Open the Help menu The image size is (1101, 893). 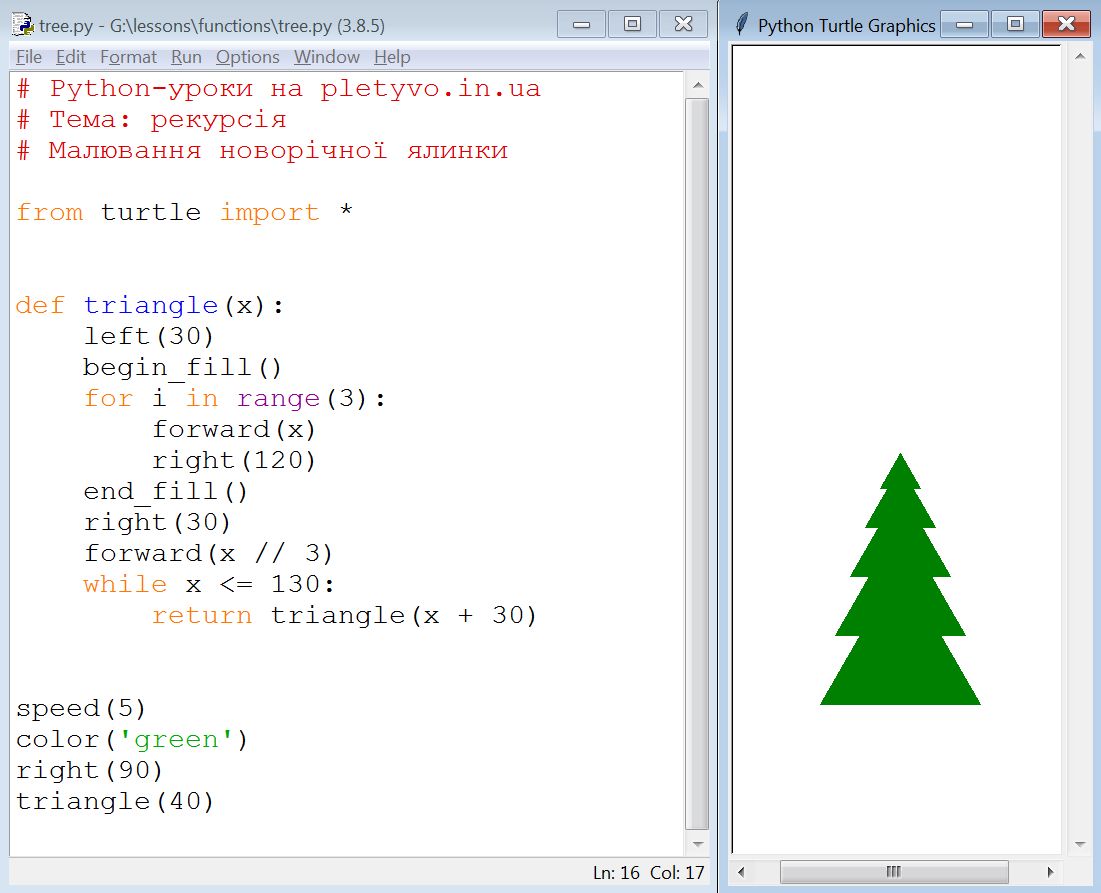tap(392, 57)
